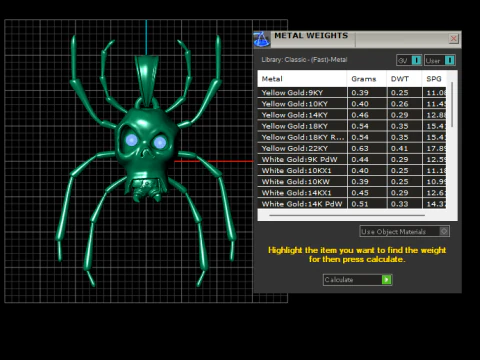Click the Calculate button
The width and height of the screenshot is (480, 360).
[358, 280]
